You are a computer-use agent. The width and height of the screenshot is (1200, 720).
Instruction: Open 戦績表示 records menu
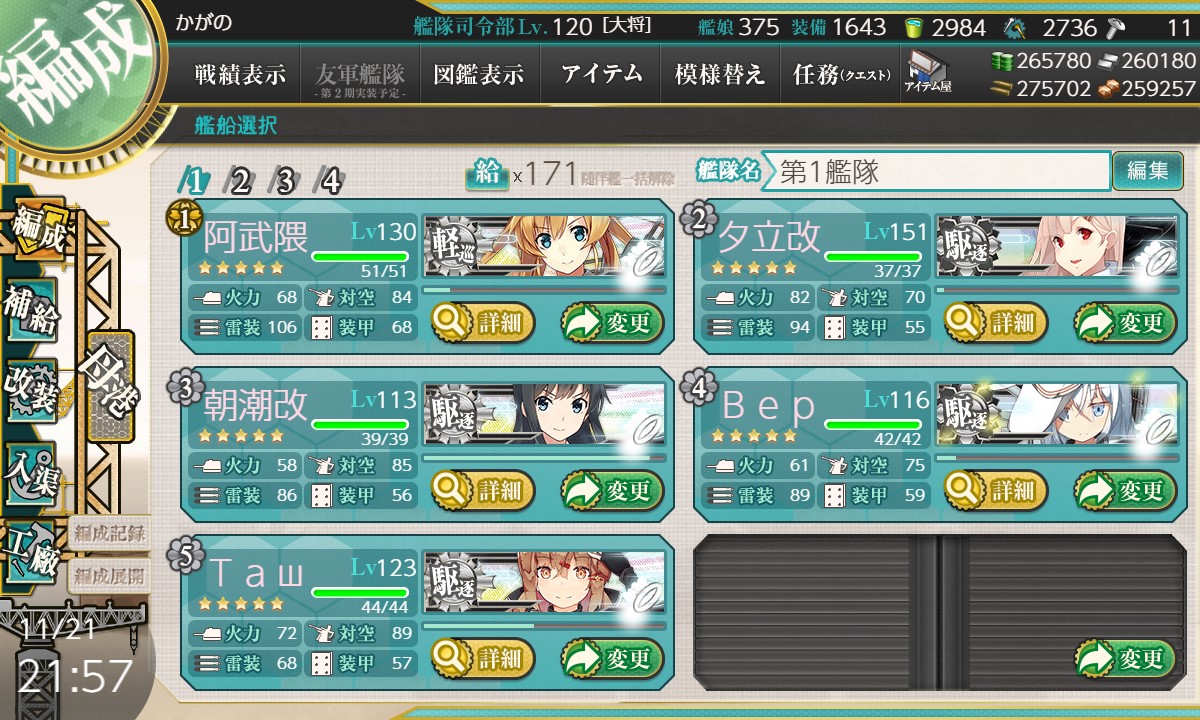[240, 75]
